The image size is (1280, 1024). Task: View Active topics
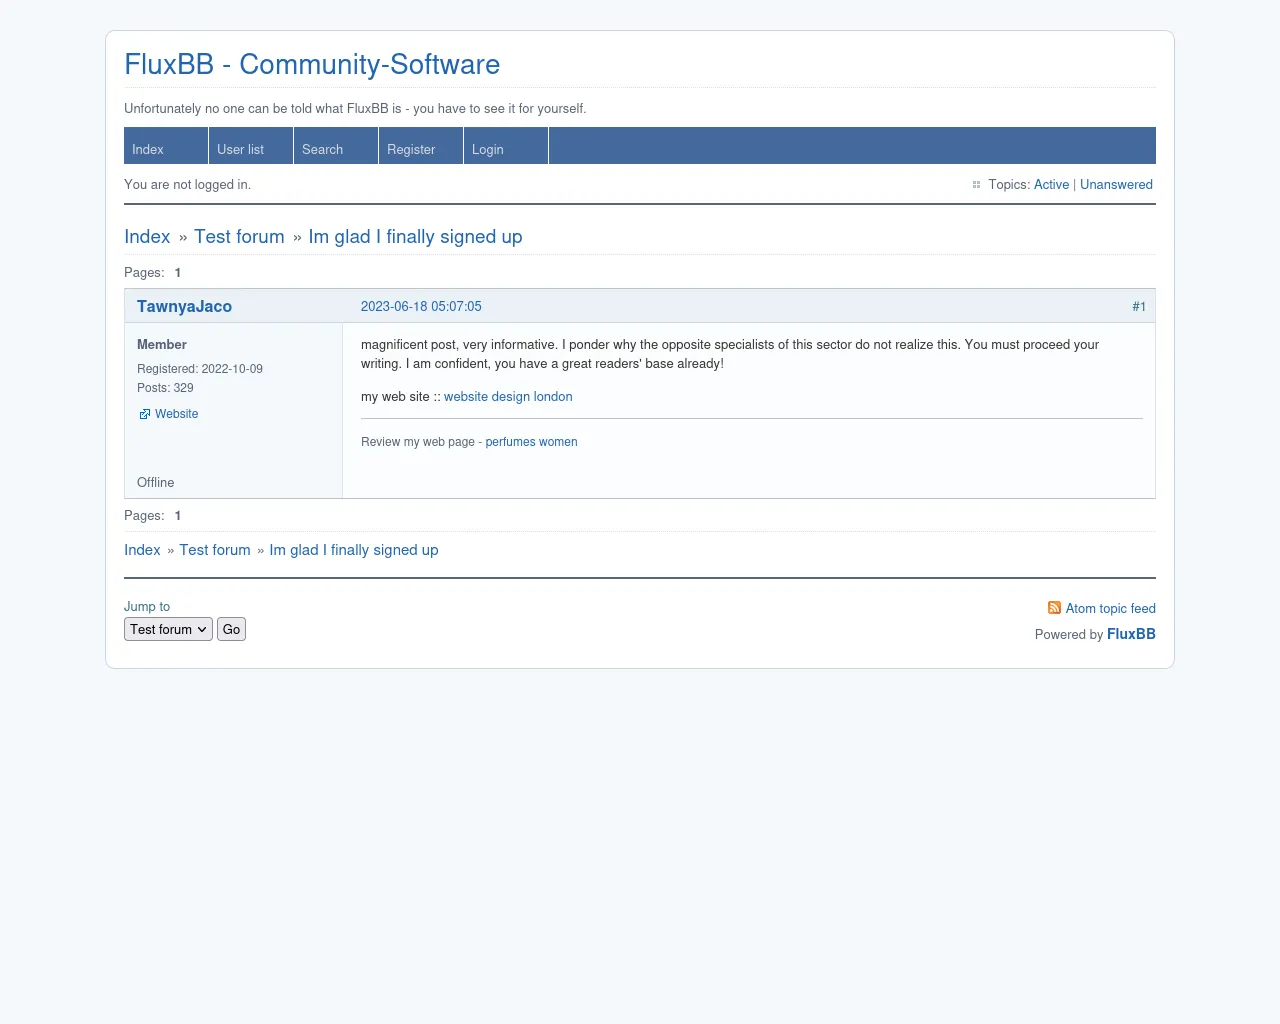pyautogui.click(x=1051, y=185)
